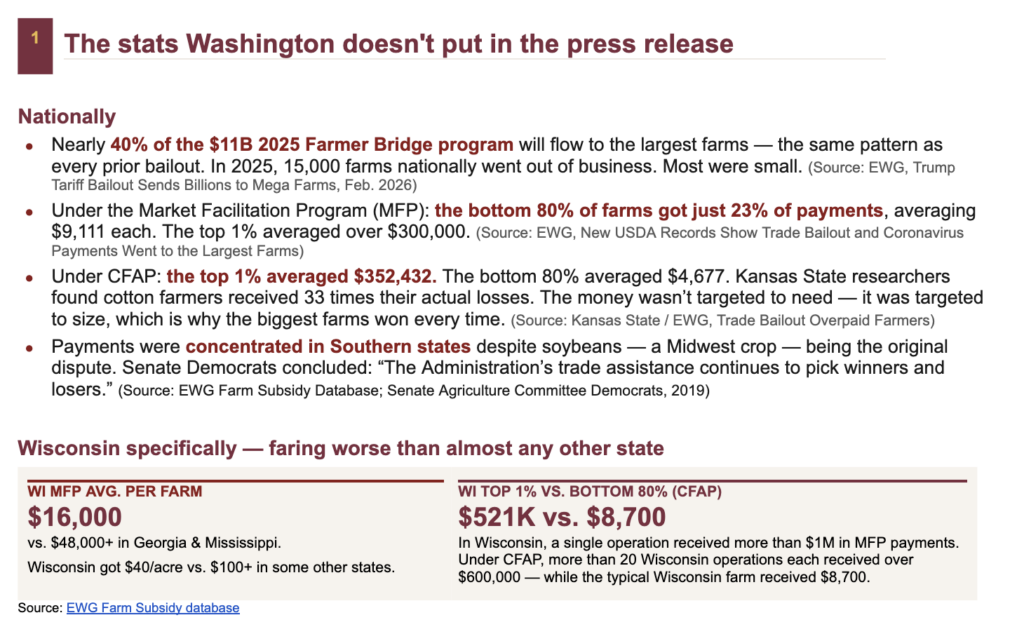Viewport: 1024px width, 634px height.
Task: Click the WI TOP 1% VS. BOTTOM 80% label
Action: pos(590,491)
